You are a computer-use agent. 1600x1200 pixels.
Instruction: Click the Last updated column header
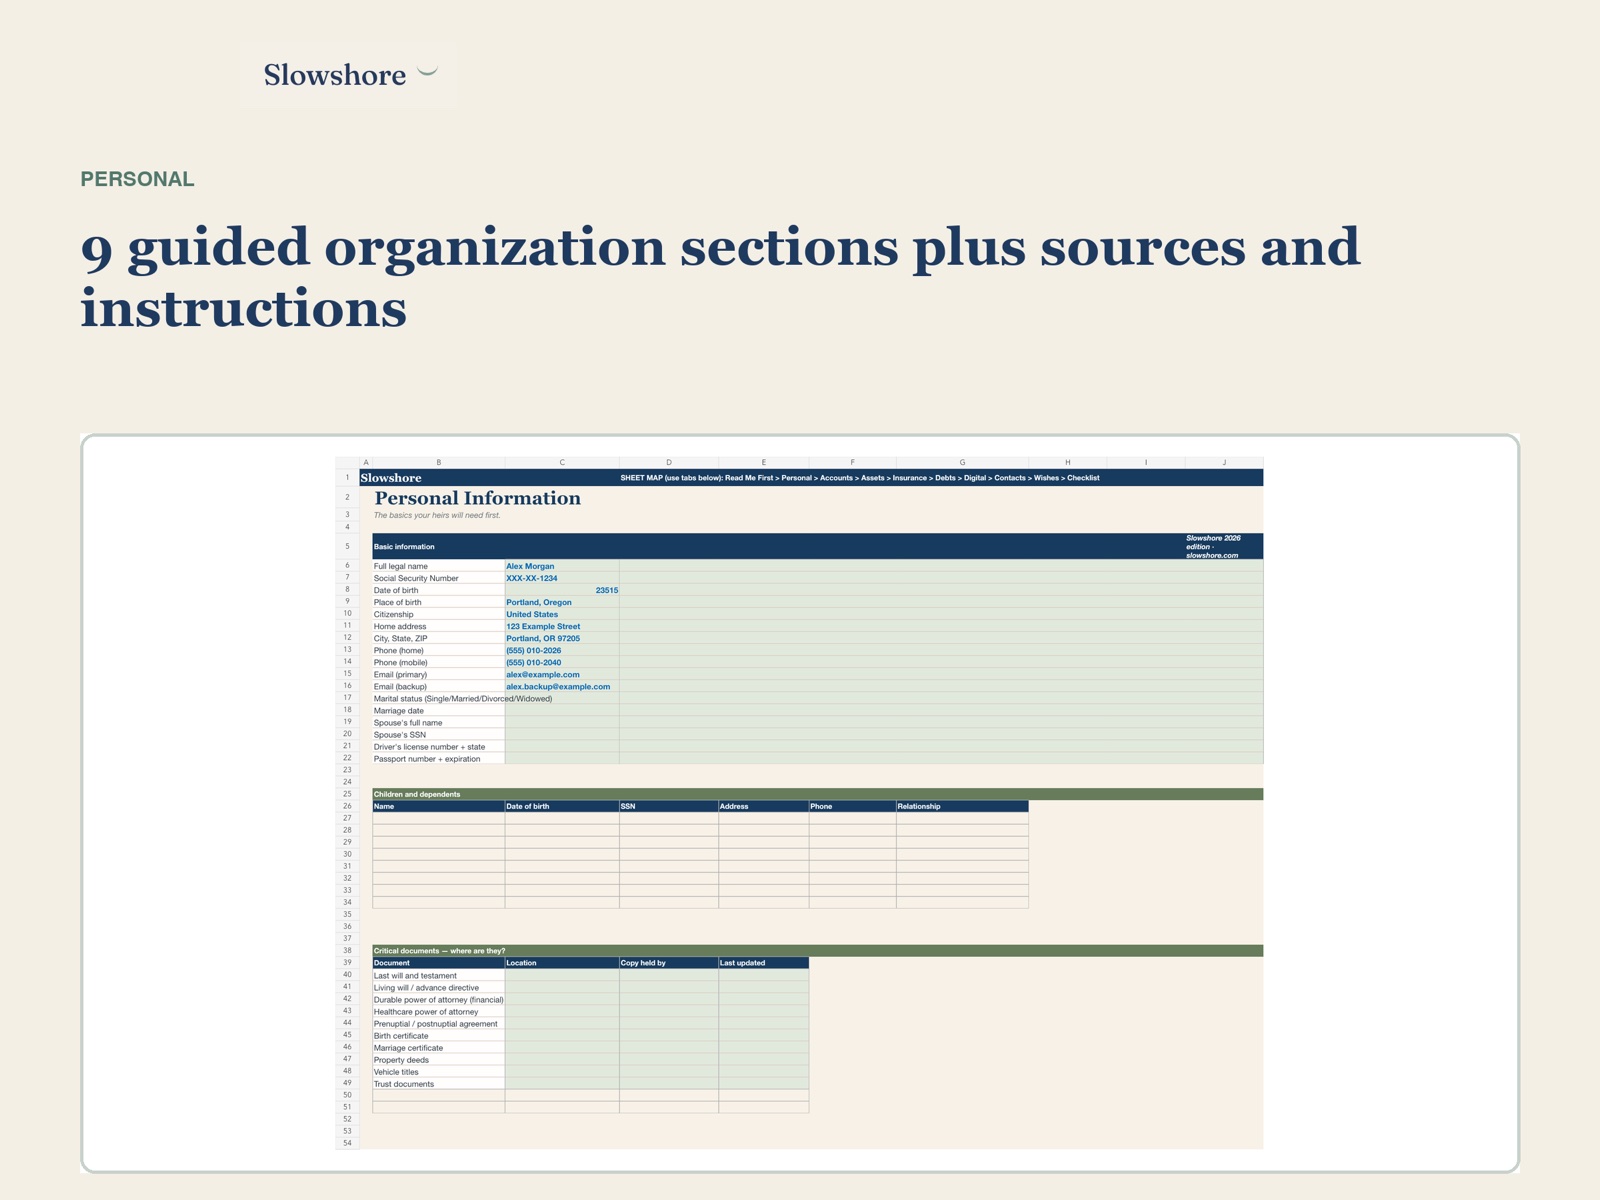pyautogui.click(x=763, y=963)
